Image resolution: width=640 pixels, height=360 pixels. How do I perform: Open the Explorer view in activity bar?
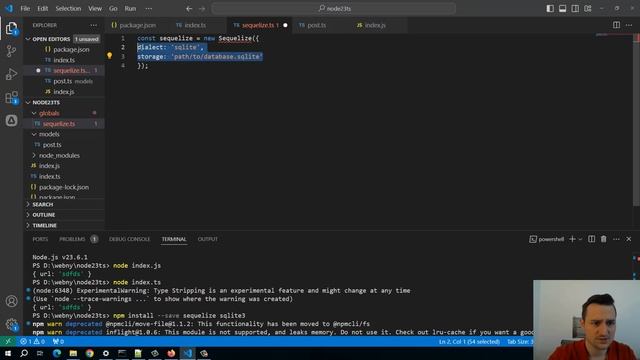point(11,28)
